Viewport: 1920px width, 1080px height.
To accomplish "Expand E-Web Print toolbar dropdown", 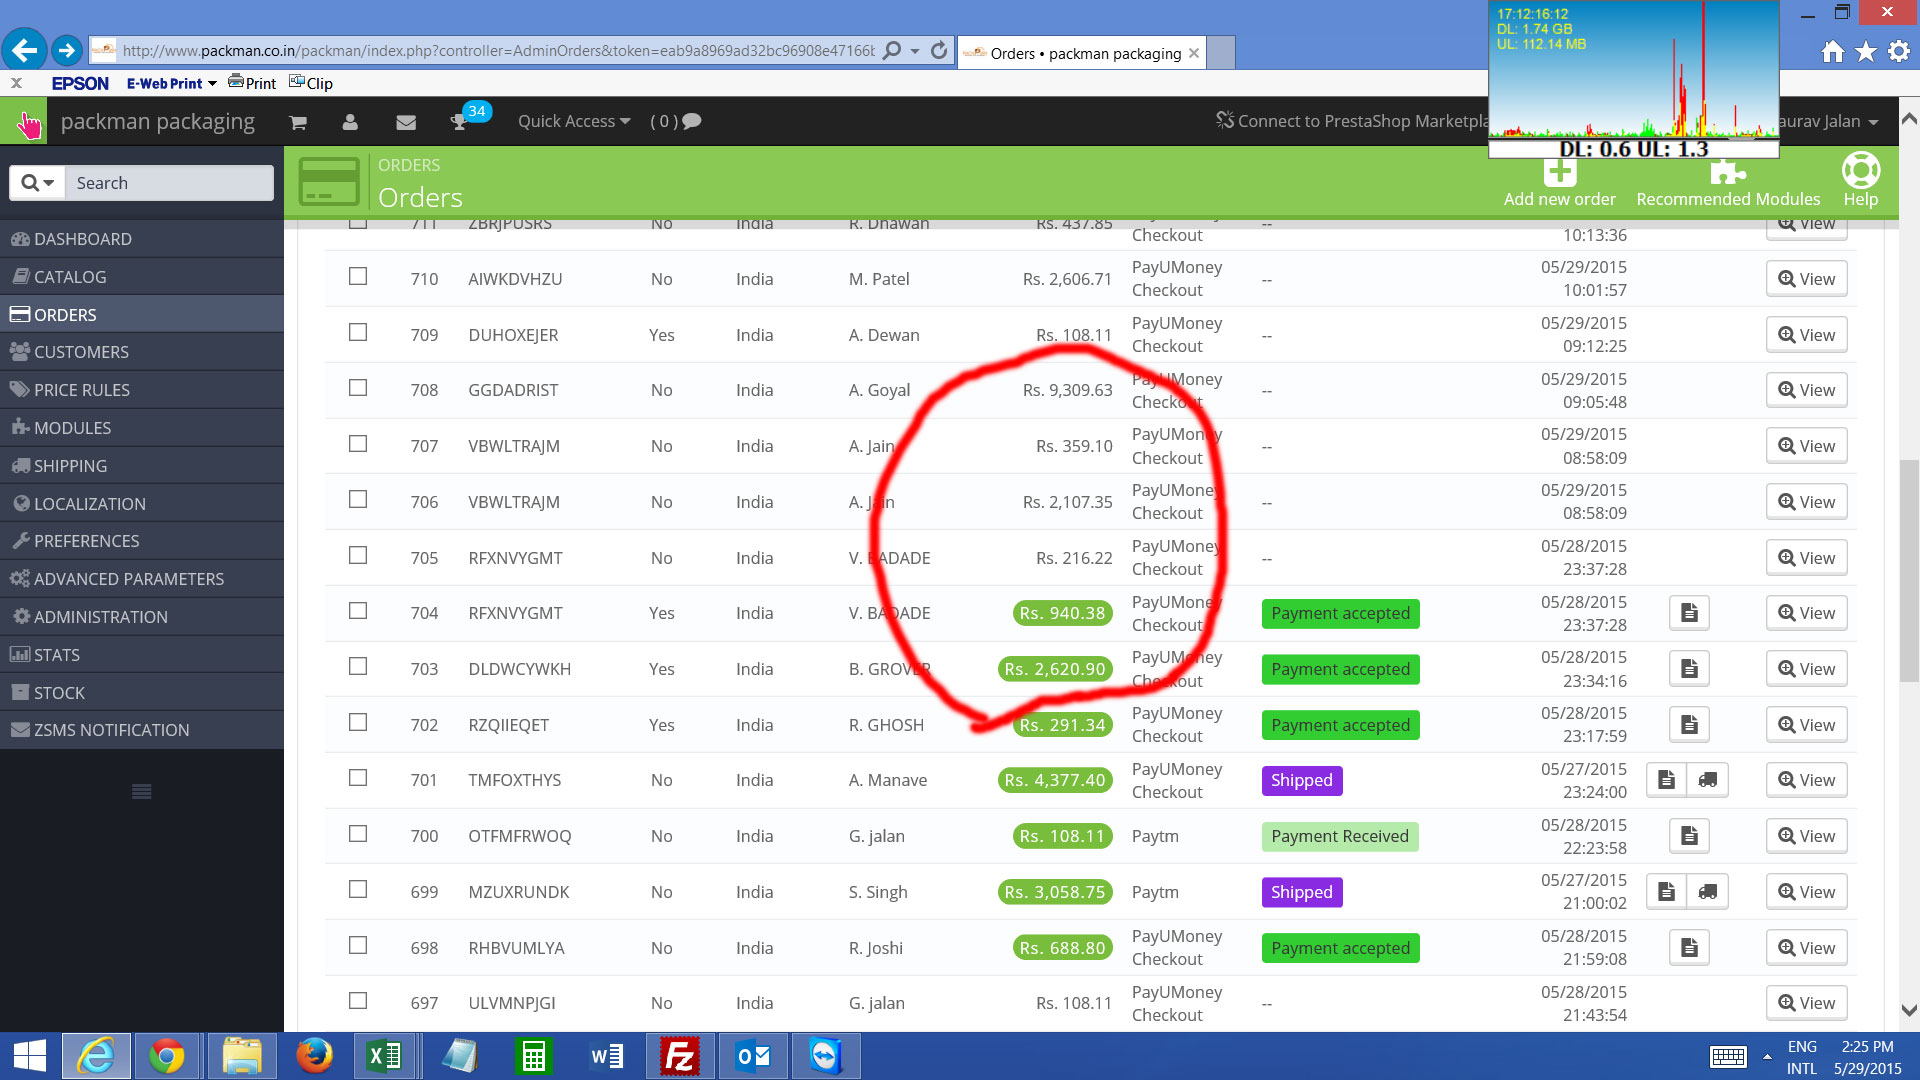I will [212, 84].
